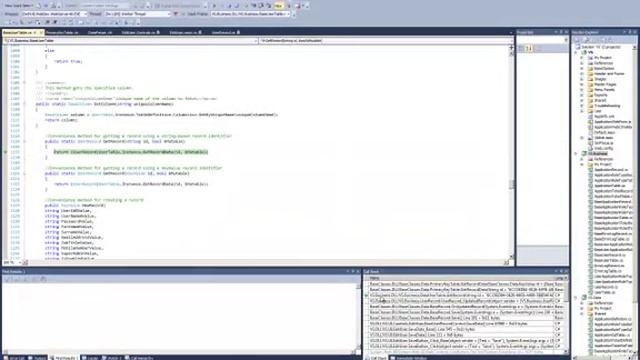
Task: Expand the Menu Panels folder
Action: 582,89
